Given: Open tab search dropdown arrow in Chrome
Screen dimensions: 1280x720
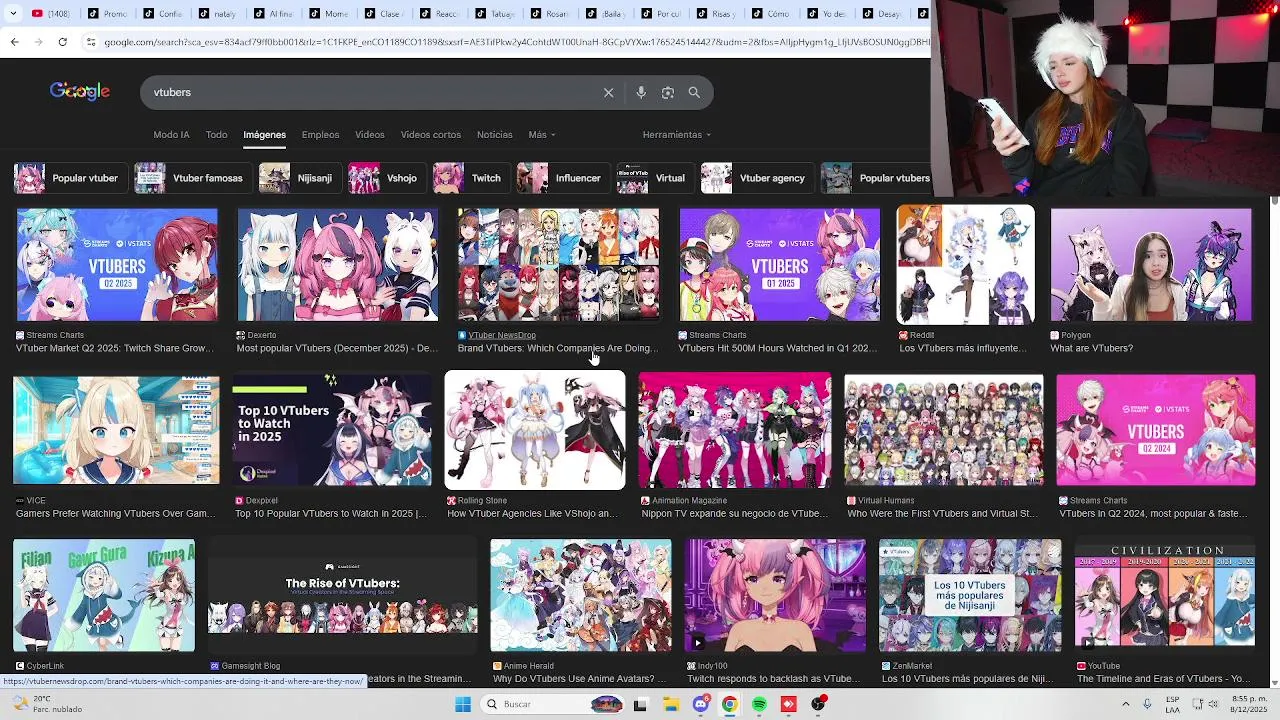Looking at the screenshot, I should pos(13,13).
